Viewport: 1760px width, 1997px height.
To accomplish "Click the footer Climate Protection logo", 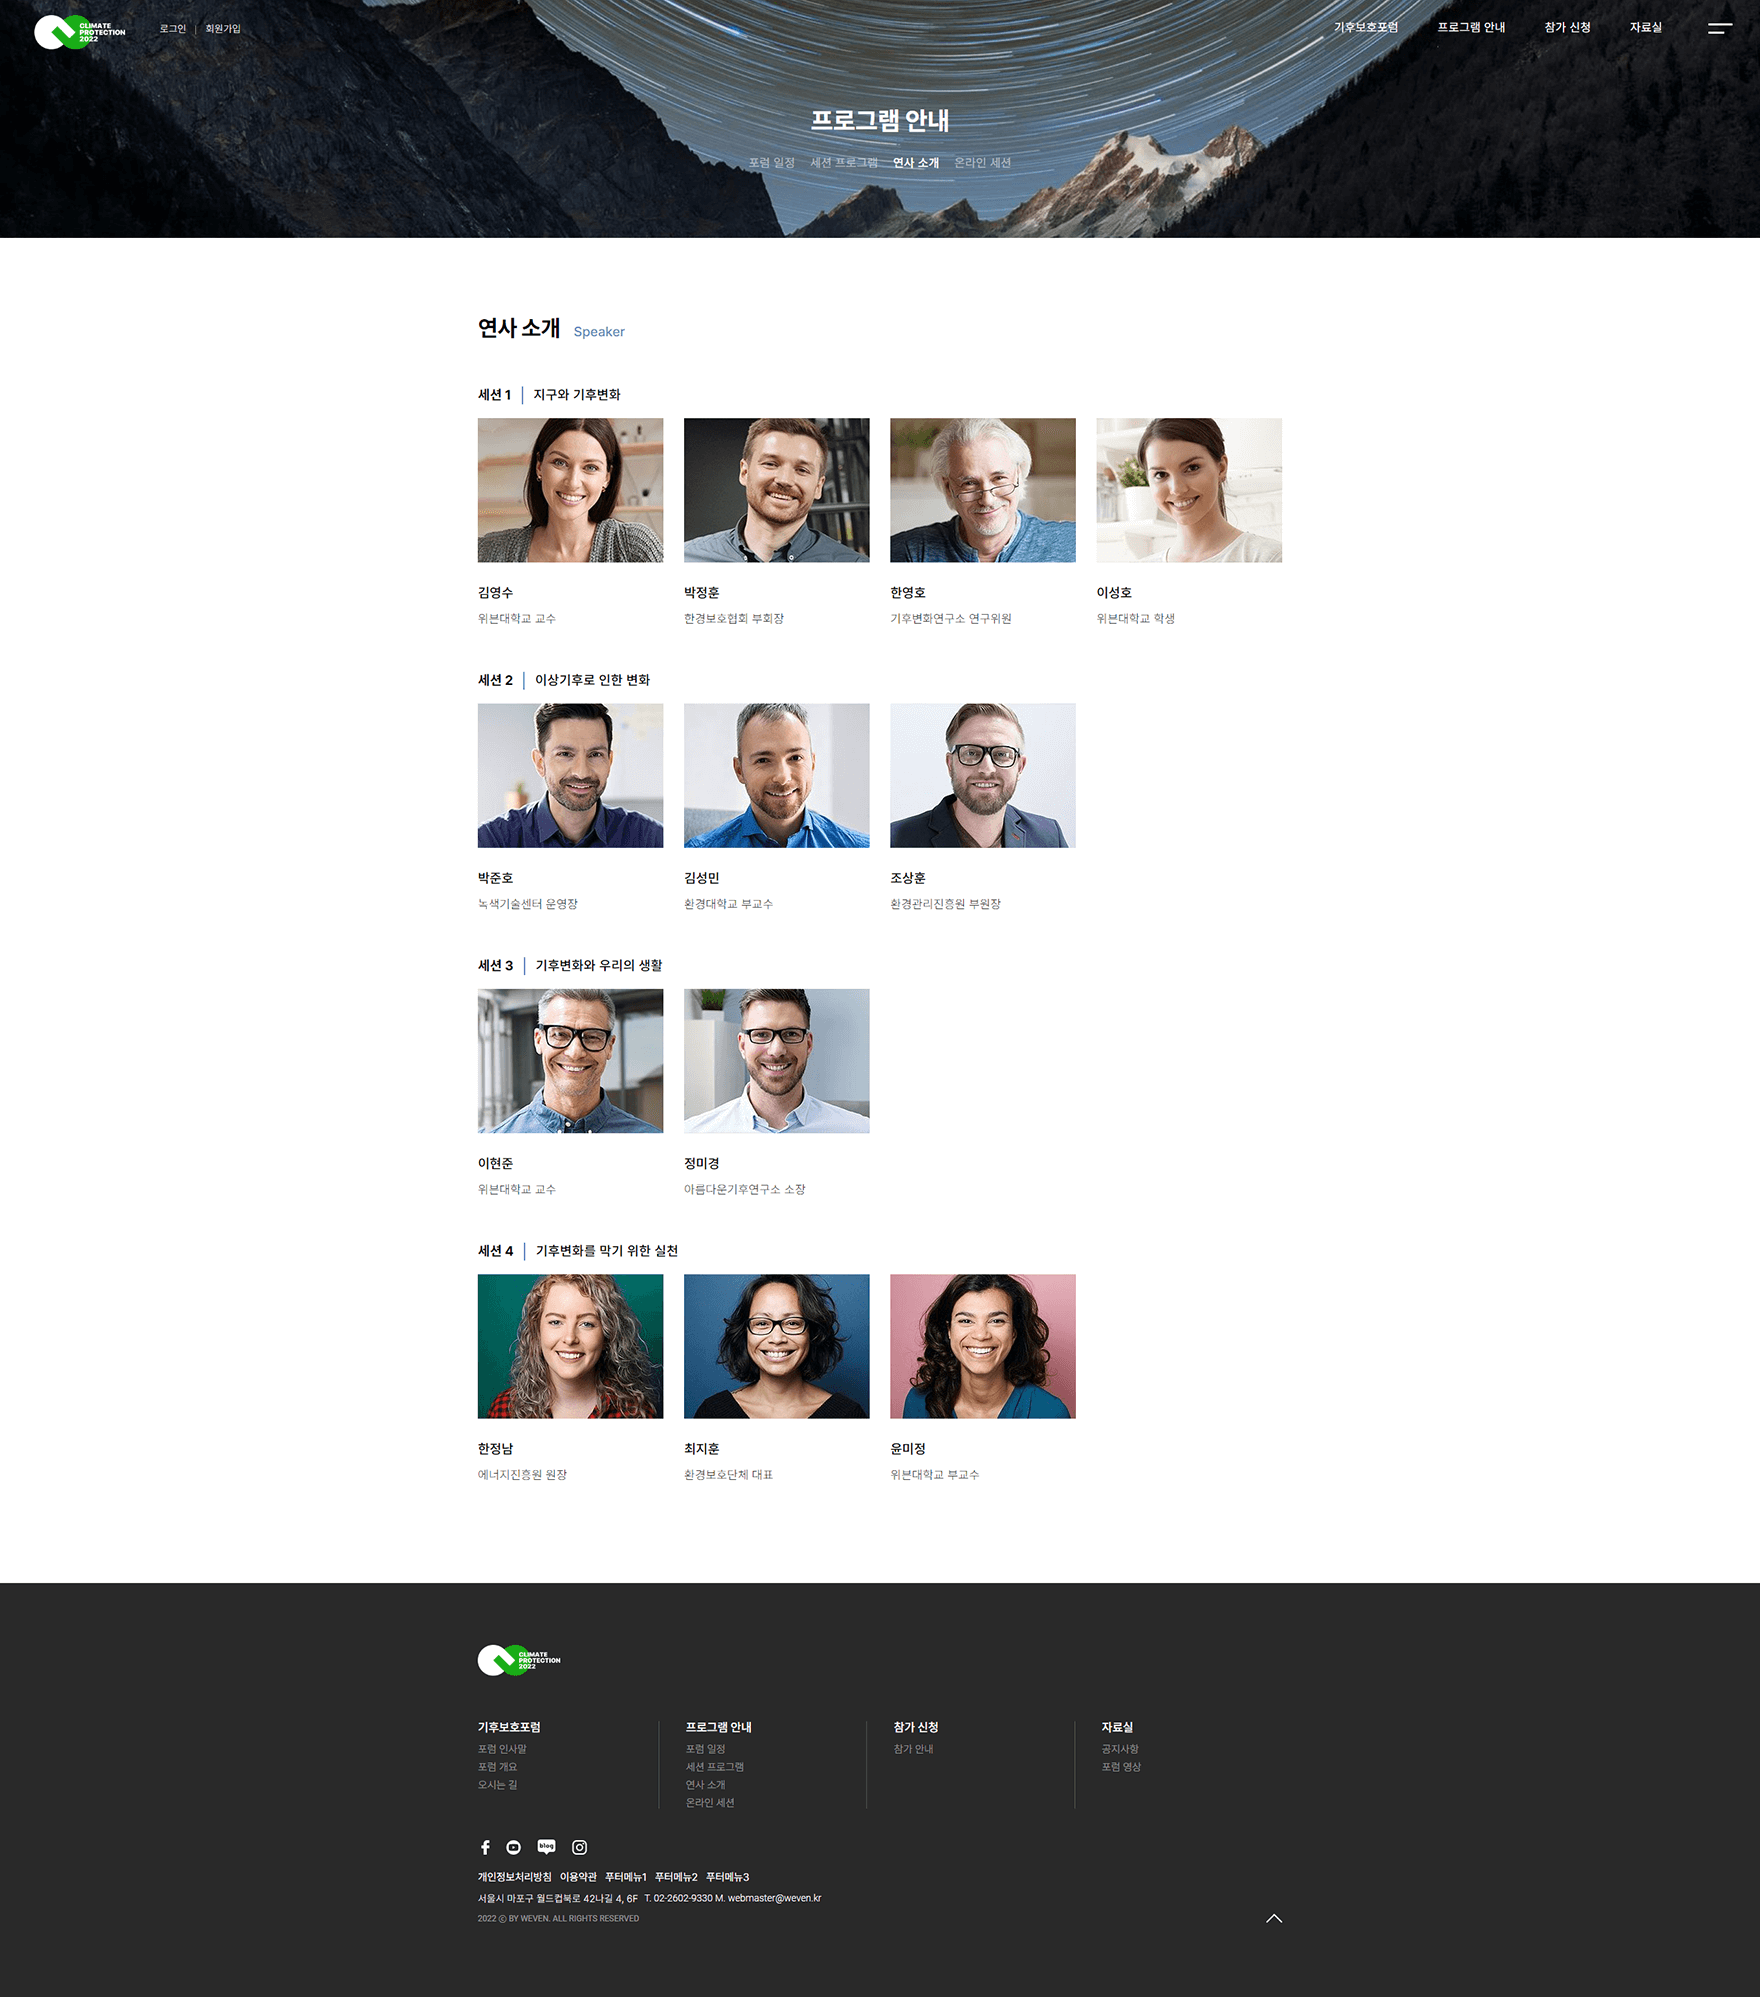I will pyautogui.click(x=519, y=1660).
